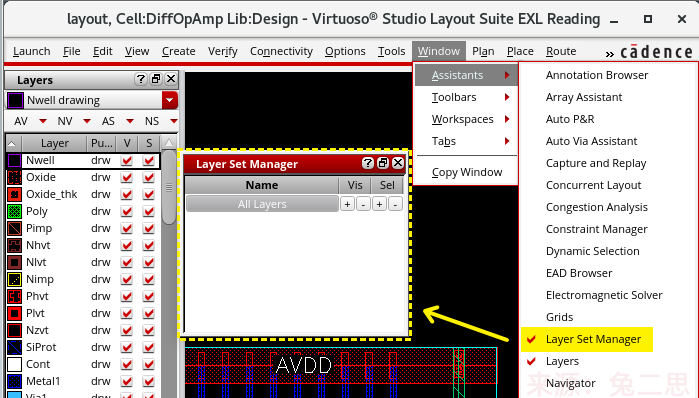Open the Window menu
The width and height of the screenshot is (699, 398).
tap(439, 51)
